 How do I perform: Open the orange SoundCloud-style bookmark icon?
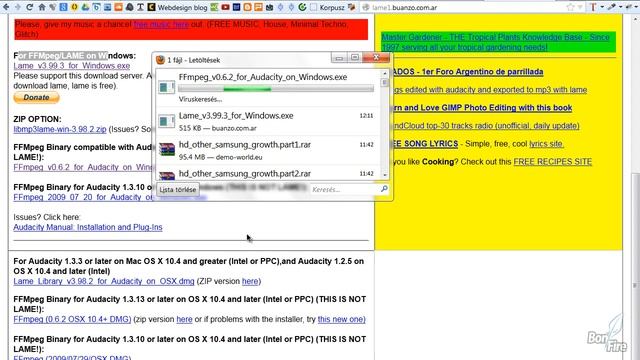(x=118, y=7)
